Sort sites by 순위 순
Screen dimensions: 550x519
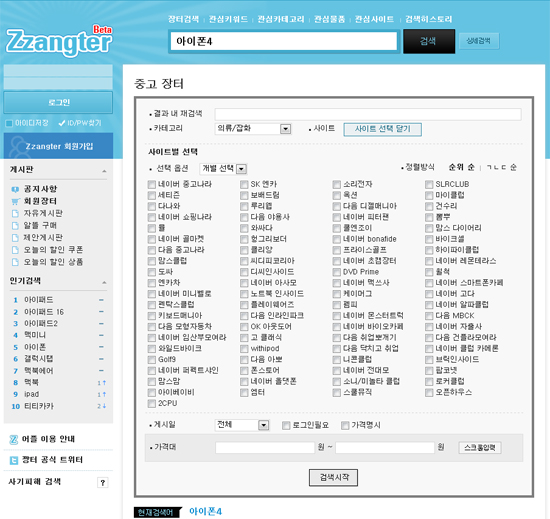coord(462,167)
